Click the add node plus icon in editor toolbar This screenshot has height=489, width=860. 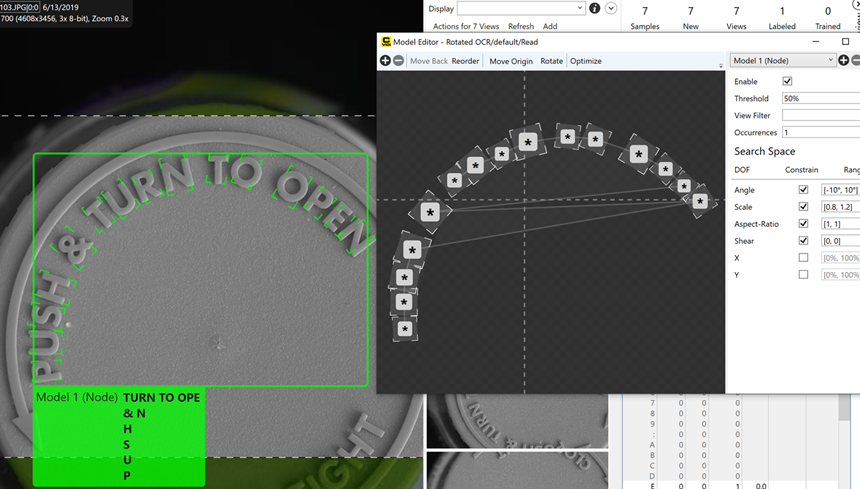(385, 61)
